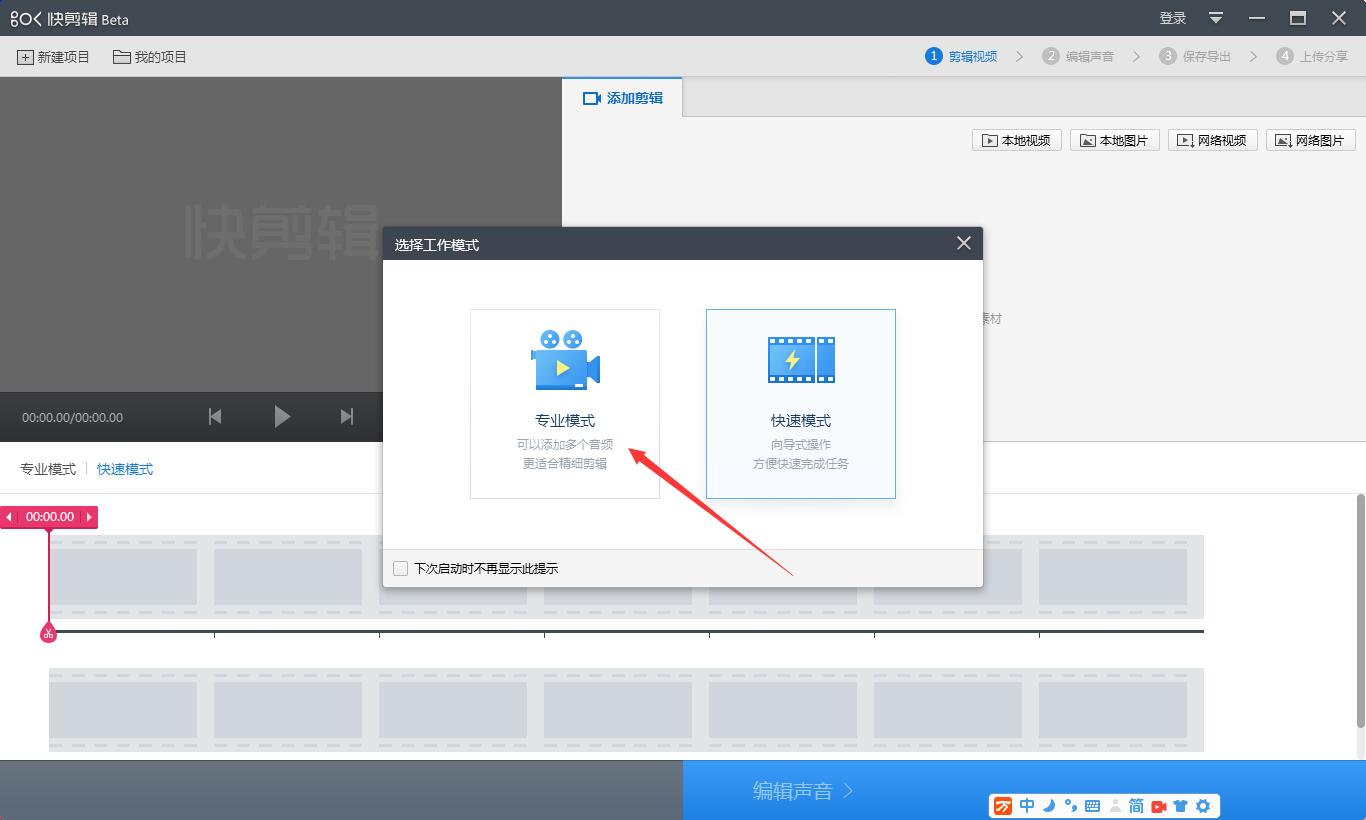Go to step 3 保存导出
The image size is (1366, 820).
click(1195, 56)
